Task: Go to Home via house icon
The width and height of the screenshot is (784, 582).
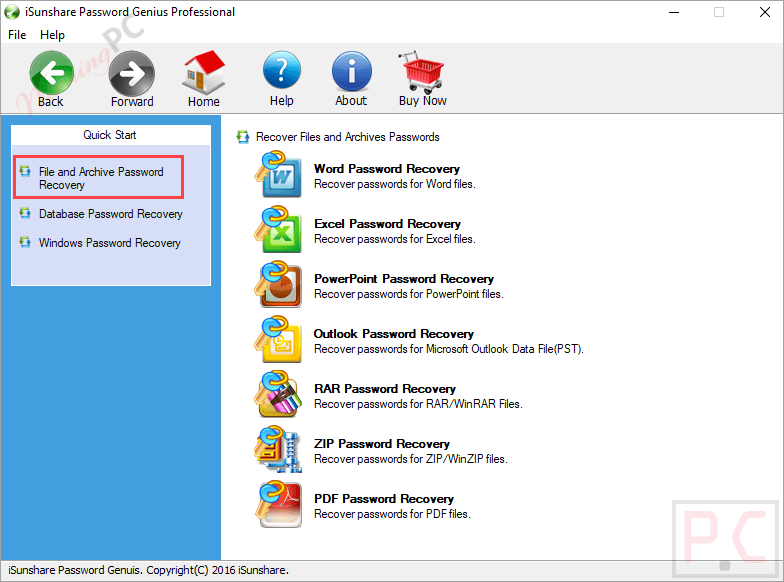Action: (x=204, y=72)
